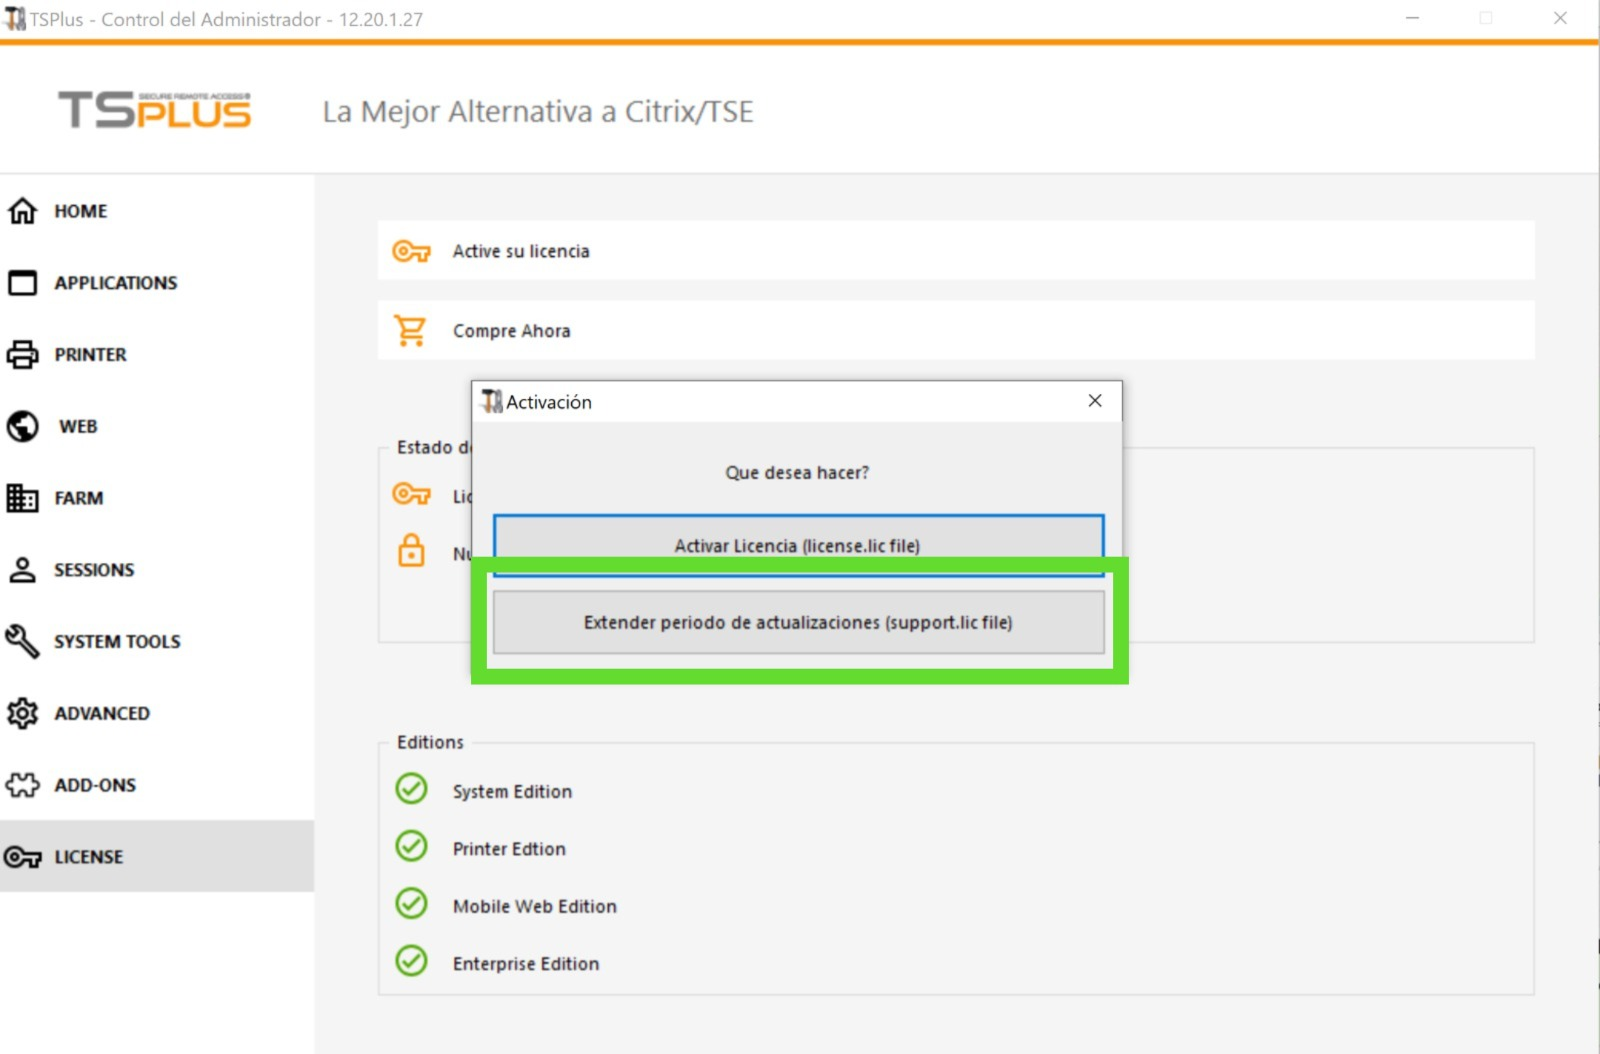Click the orange padlock icon in Estado panel
Image resolution: width=1600 pixels, height=1054 pixels.
tap(411, 550)
